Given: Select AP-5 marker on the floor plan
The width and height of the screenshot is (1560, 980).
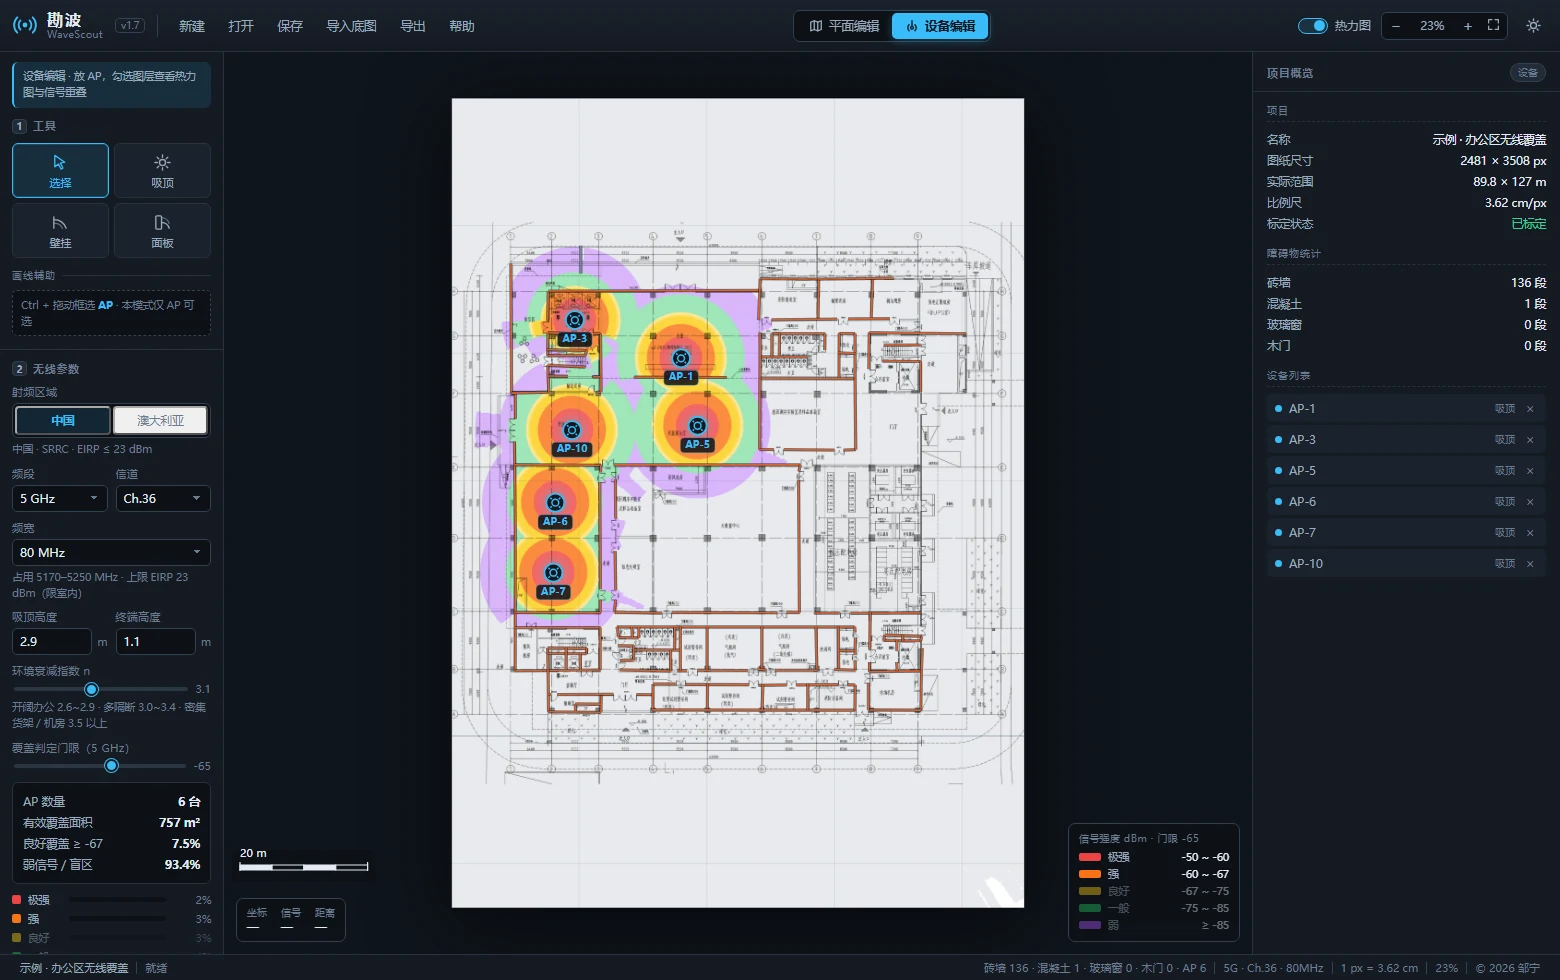Looking at the screenshot, I should (697, 426).
